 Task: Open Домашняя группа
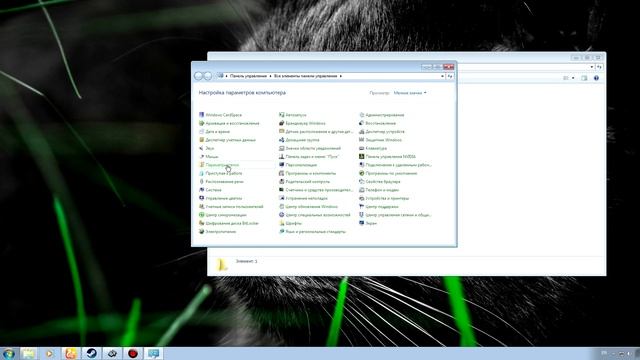point(299,140)
